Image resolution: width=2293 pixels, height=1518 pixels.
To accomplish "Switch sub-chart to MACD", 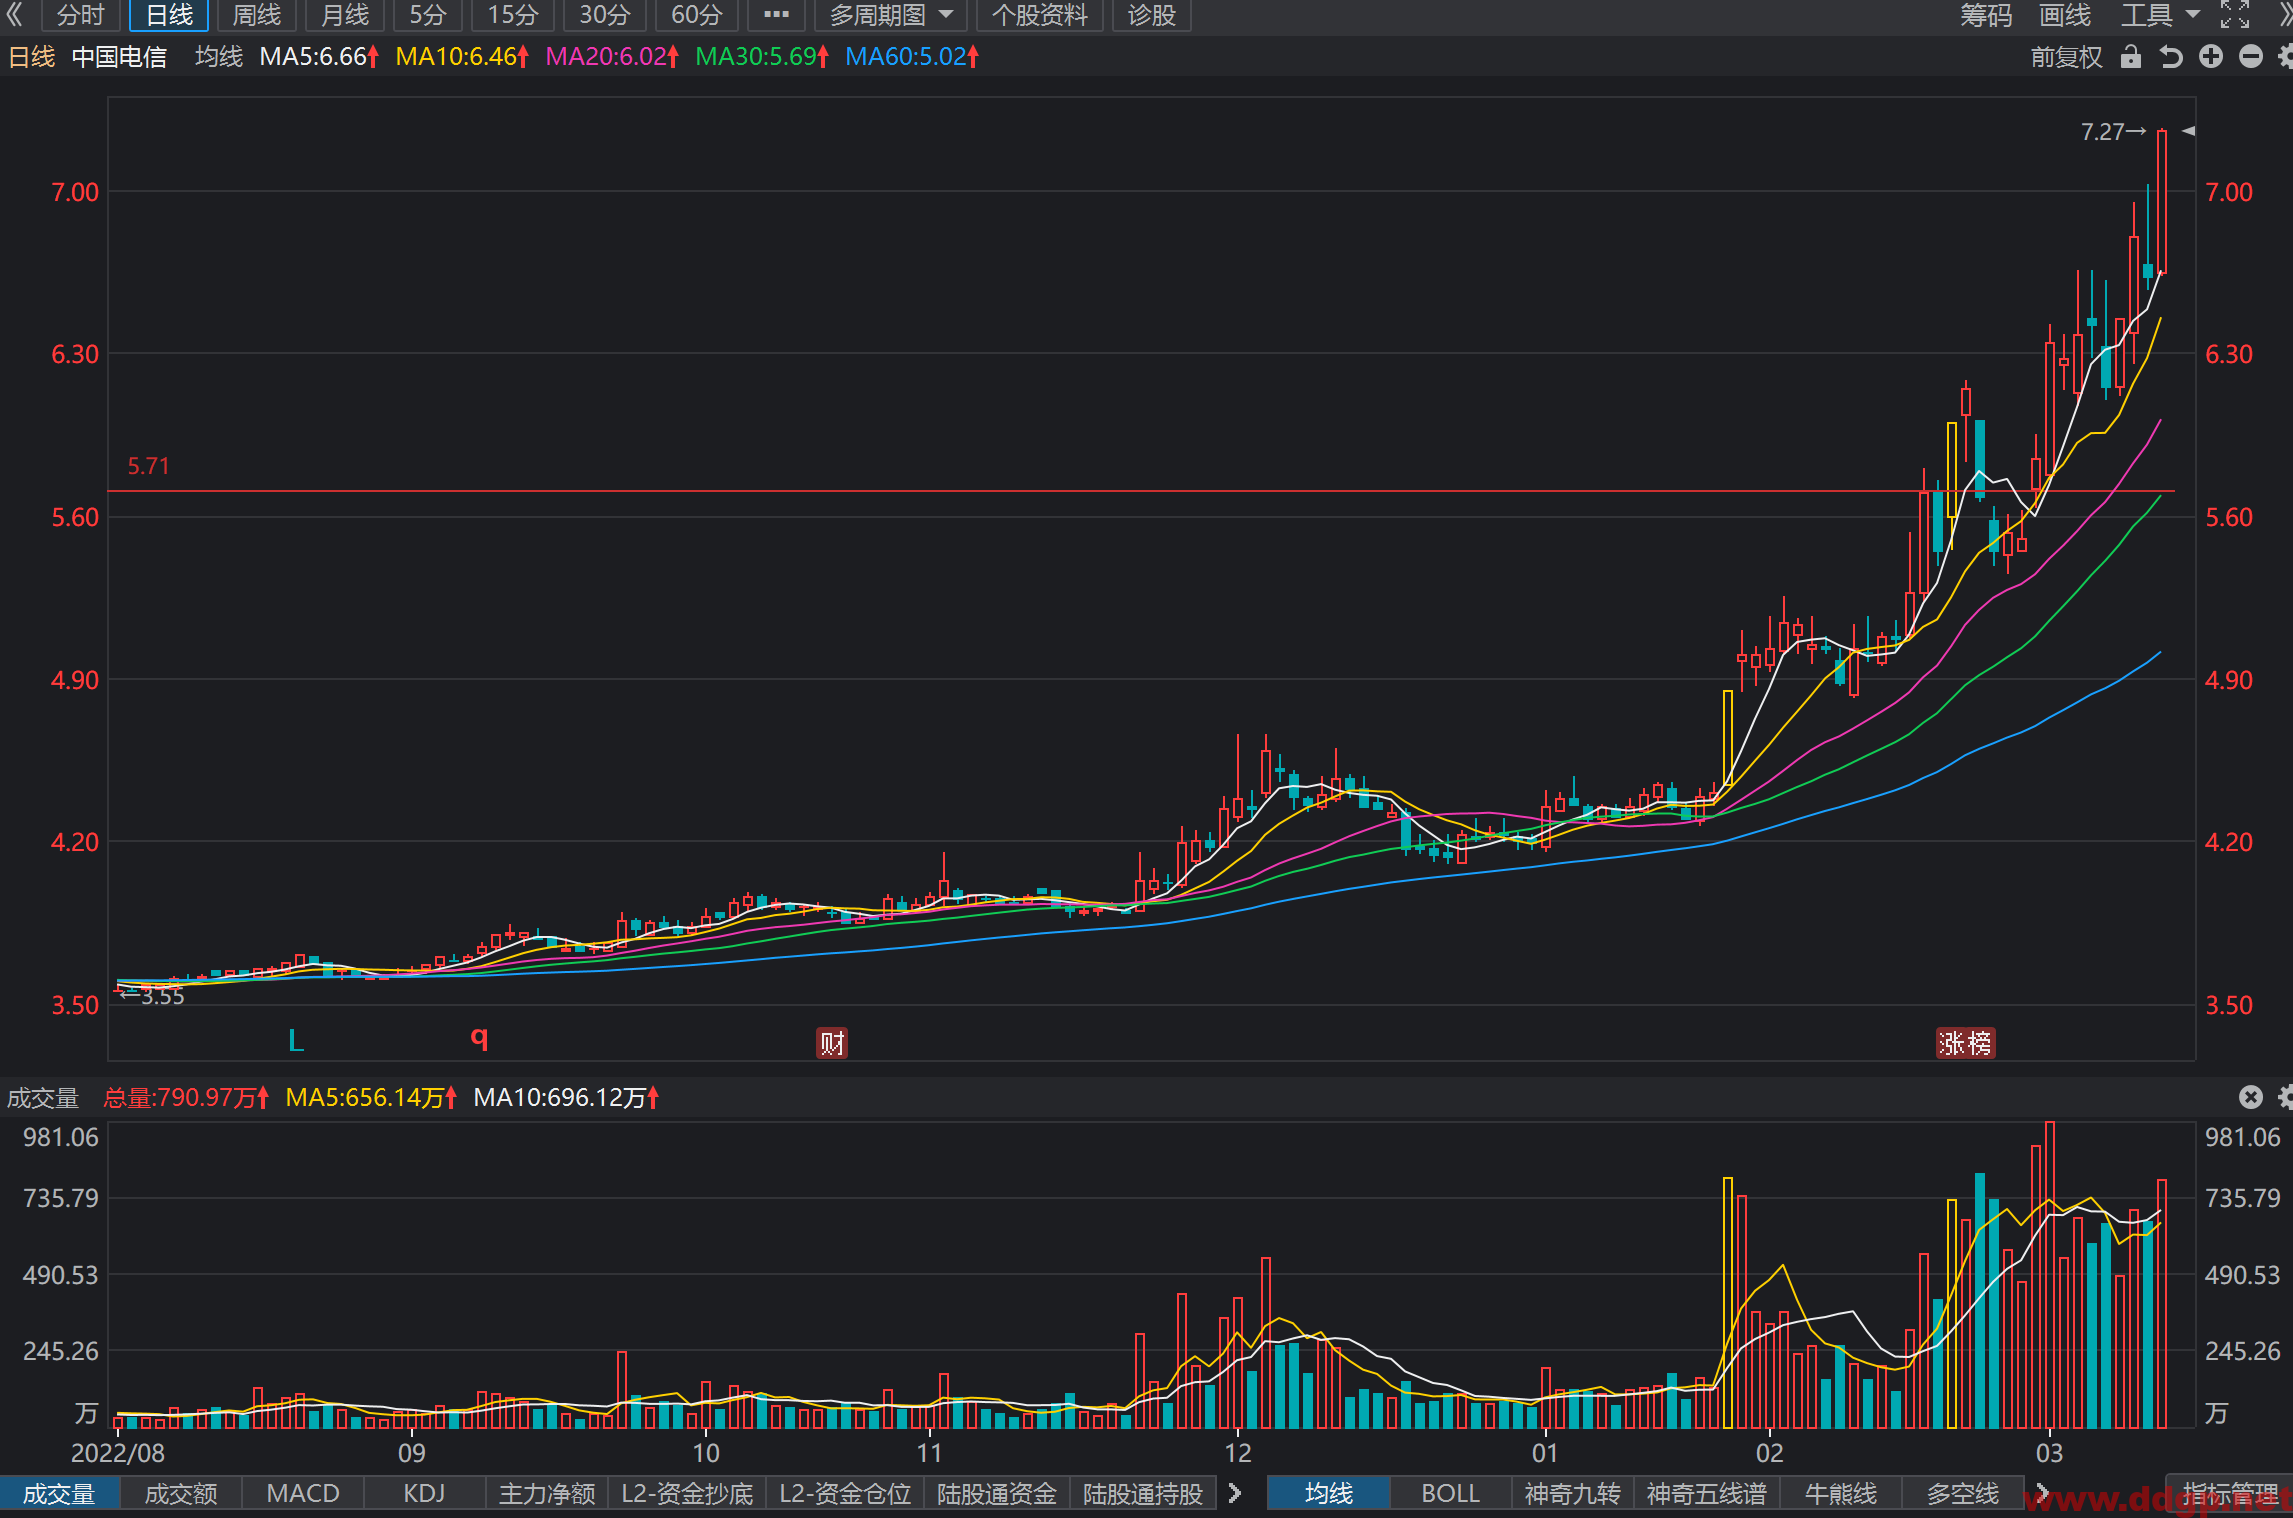I will pos(303,1493).
